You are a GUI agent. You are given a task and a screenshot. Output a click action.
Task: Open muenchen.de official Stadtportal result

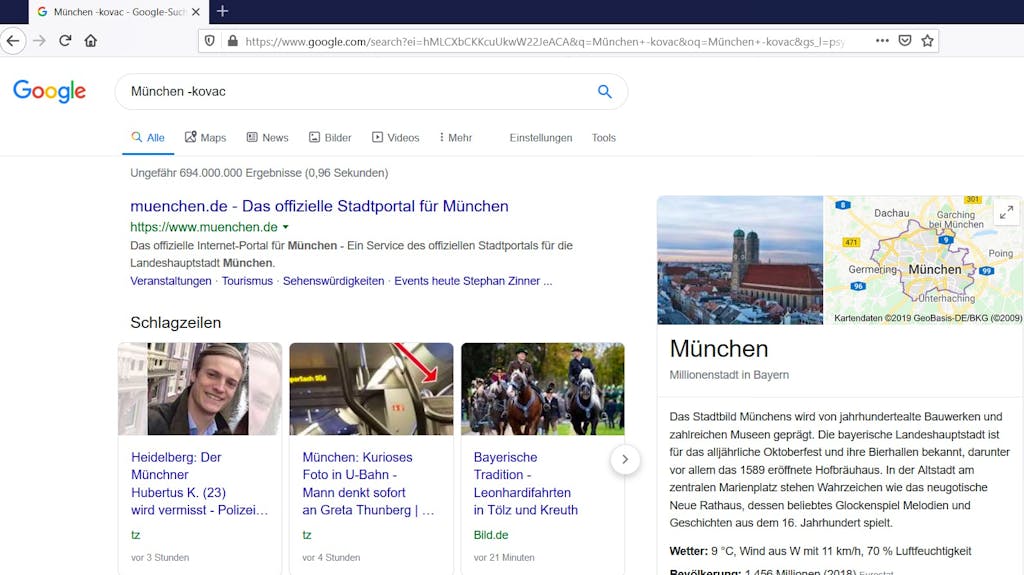point(319,206)
